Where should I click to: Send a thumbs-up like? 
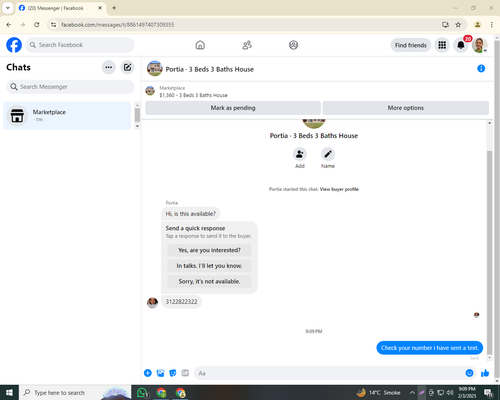coord(485,373)
